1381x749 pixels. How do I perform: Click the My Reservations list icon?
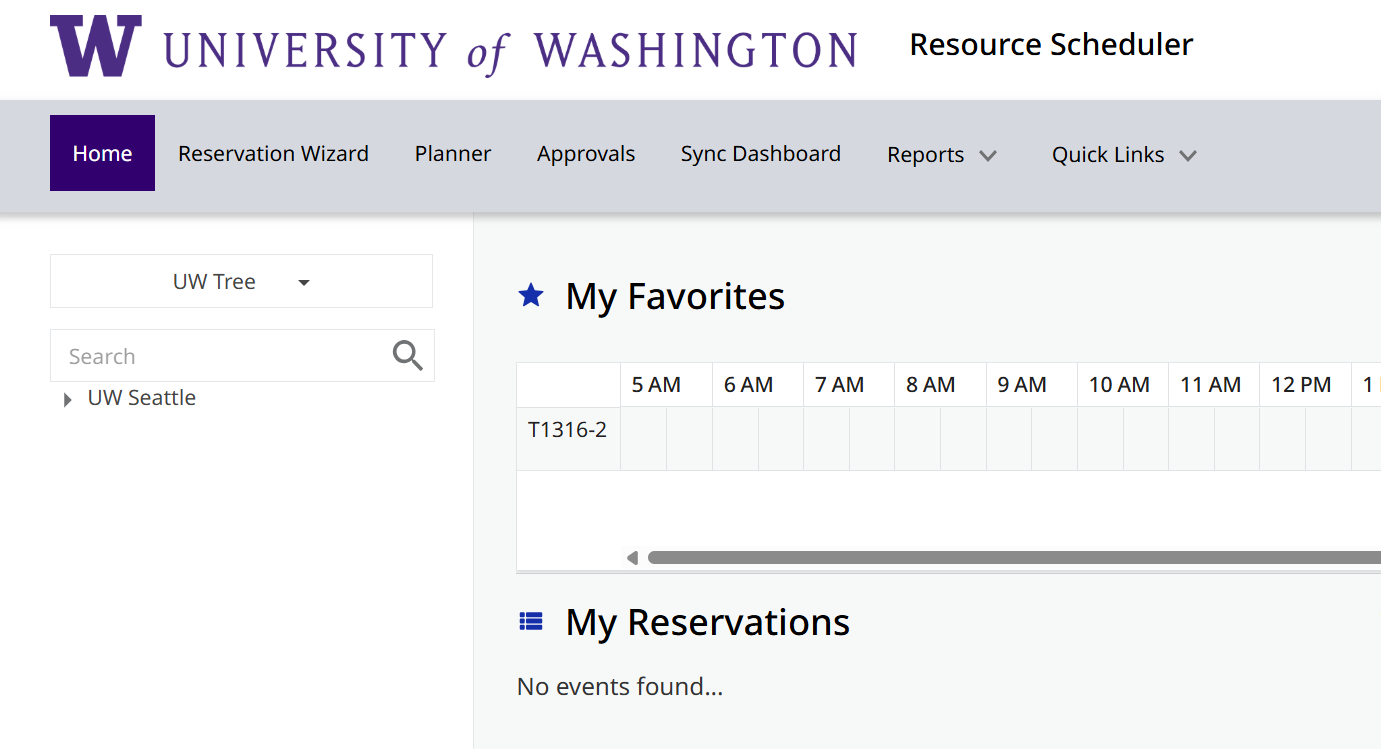click(531, 622)
